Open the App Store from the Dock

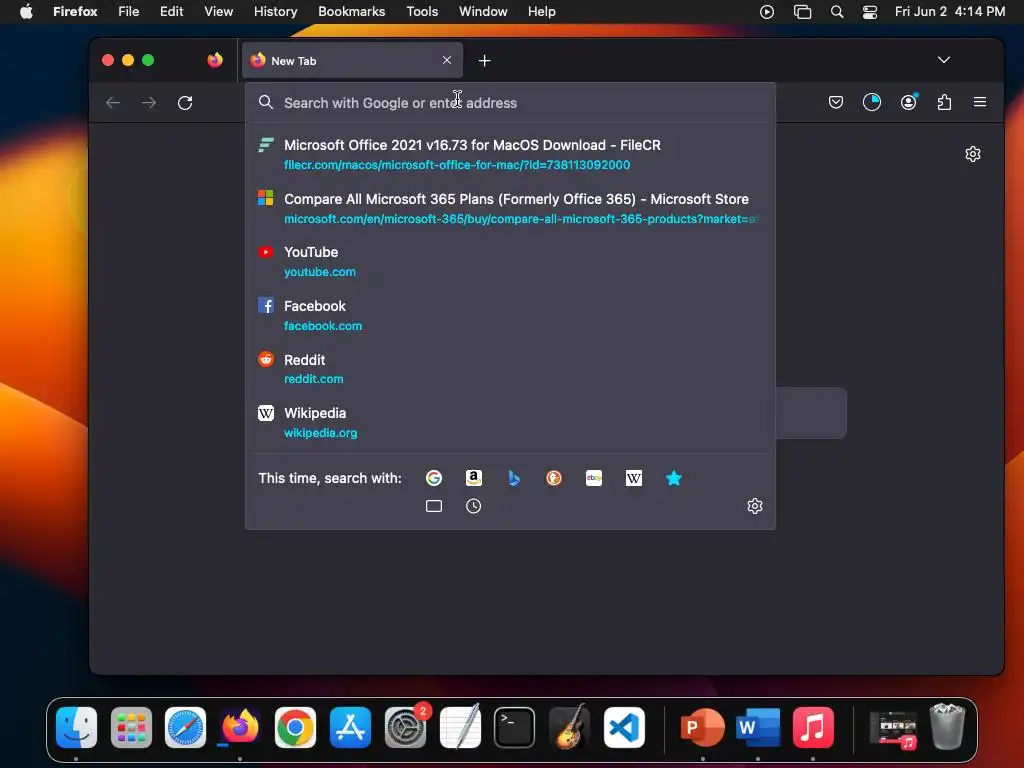(350, 727)
